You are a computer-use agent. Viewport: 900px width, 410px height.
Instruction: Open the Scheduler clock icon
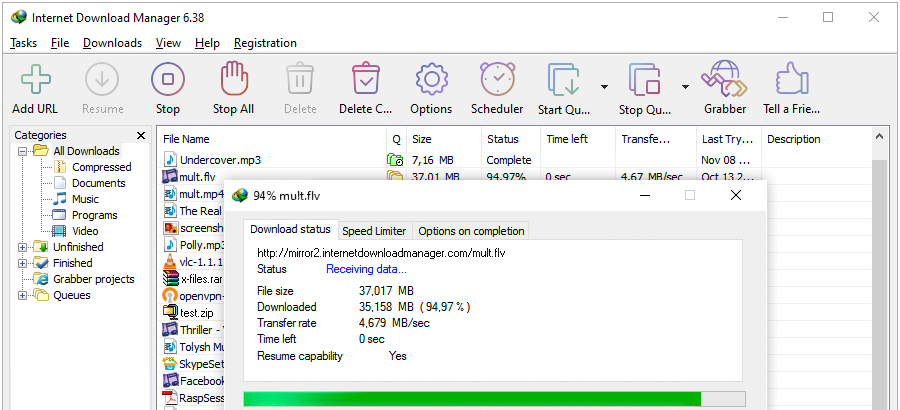497,79
